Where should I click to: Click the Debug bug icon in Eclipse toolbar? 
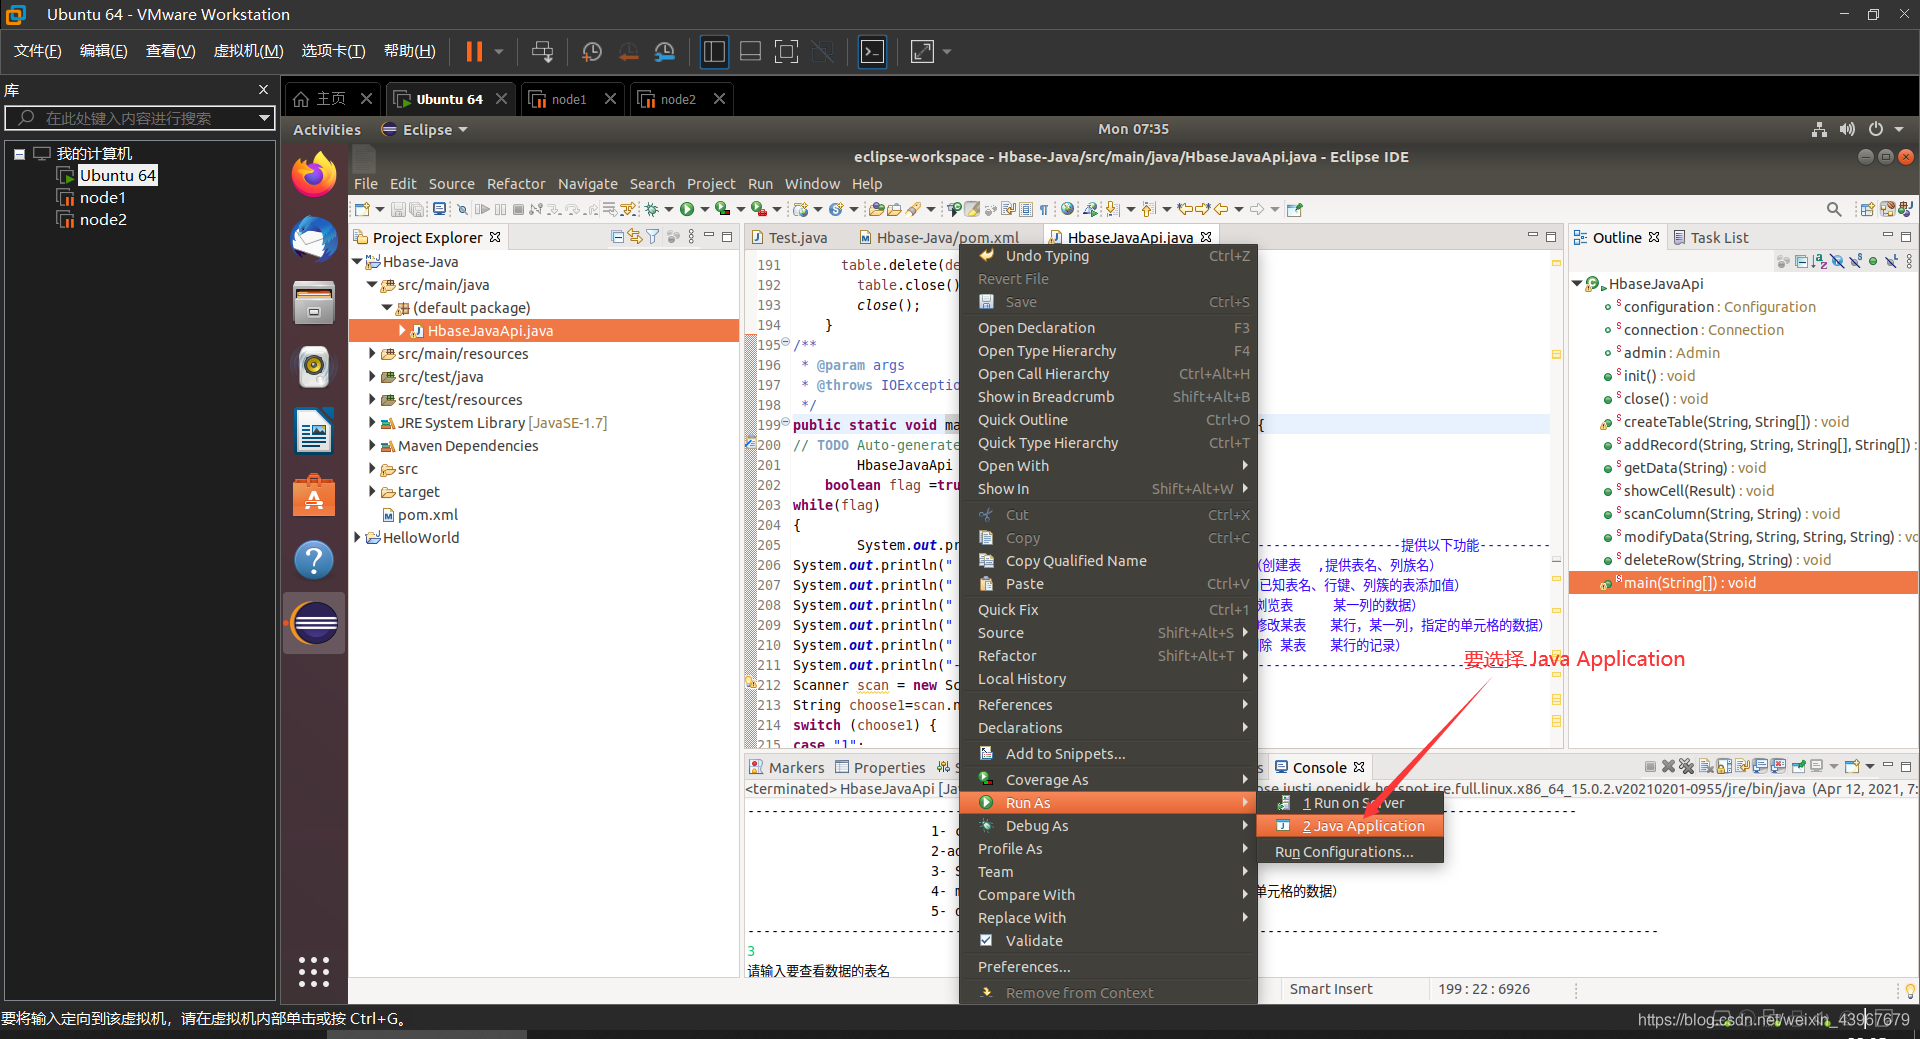(651, 209)
